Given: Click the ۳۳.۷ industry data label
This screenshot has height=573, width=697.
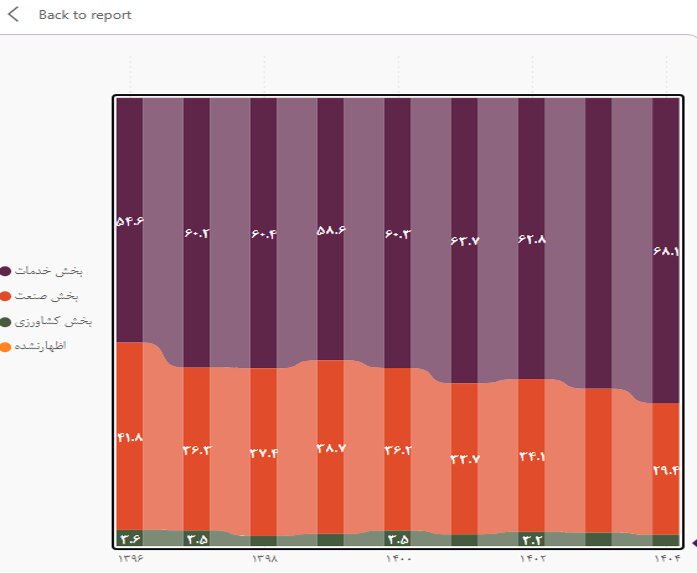Looking at the screenshot, I should pyautogui.click(x=465, y=458).
